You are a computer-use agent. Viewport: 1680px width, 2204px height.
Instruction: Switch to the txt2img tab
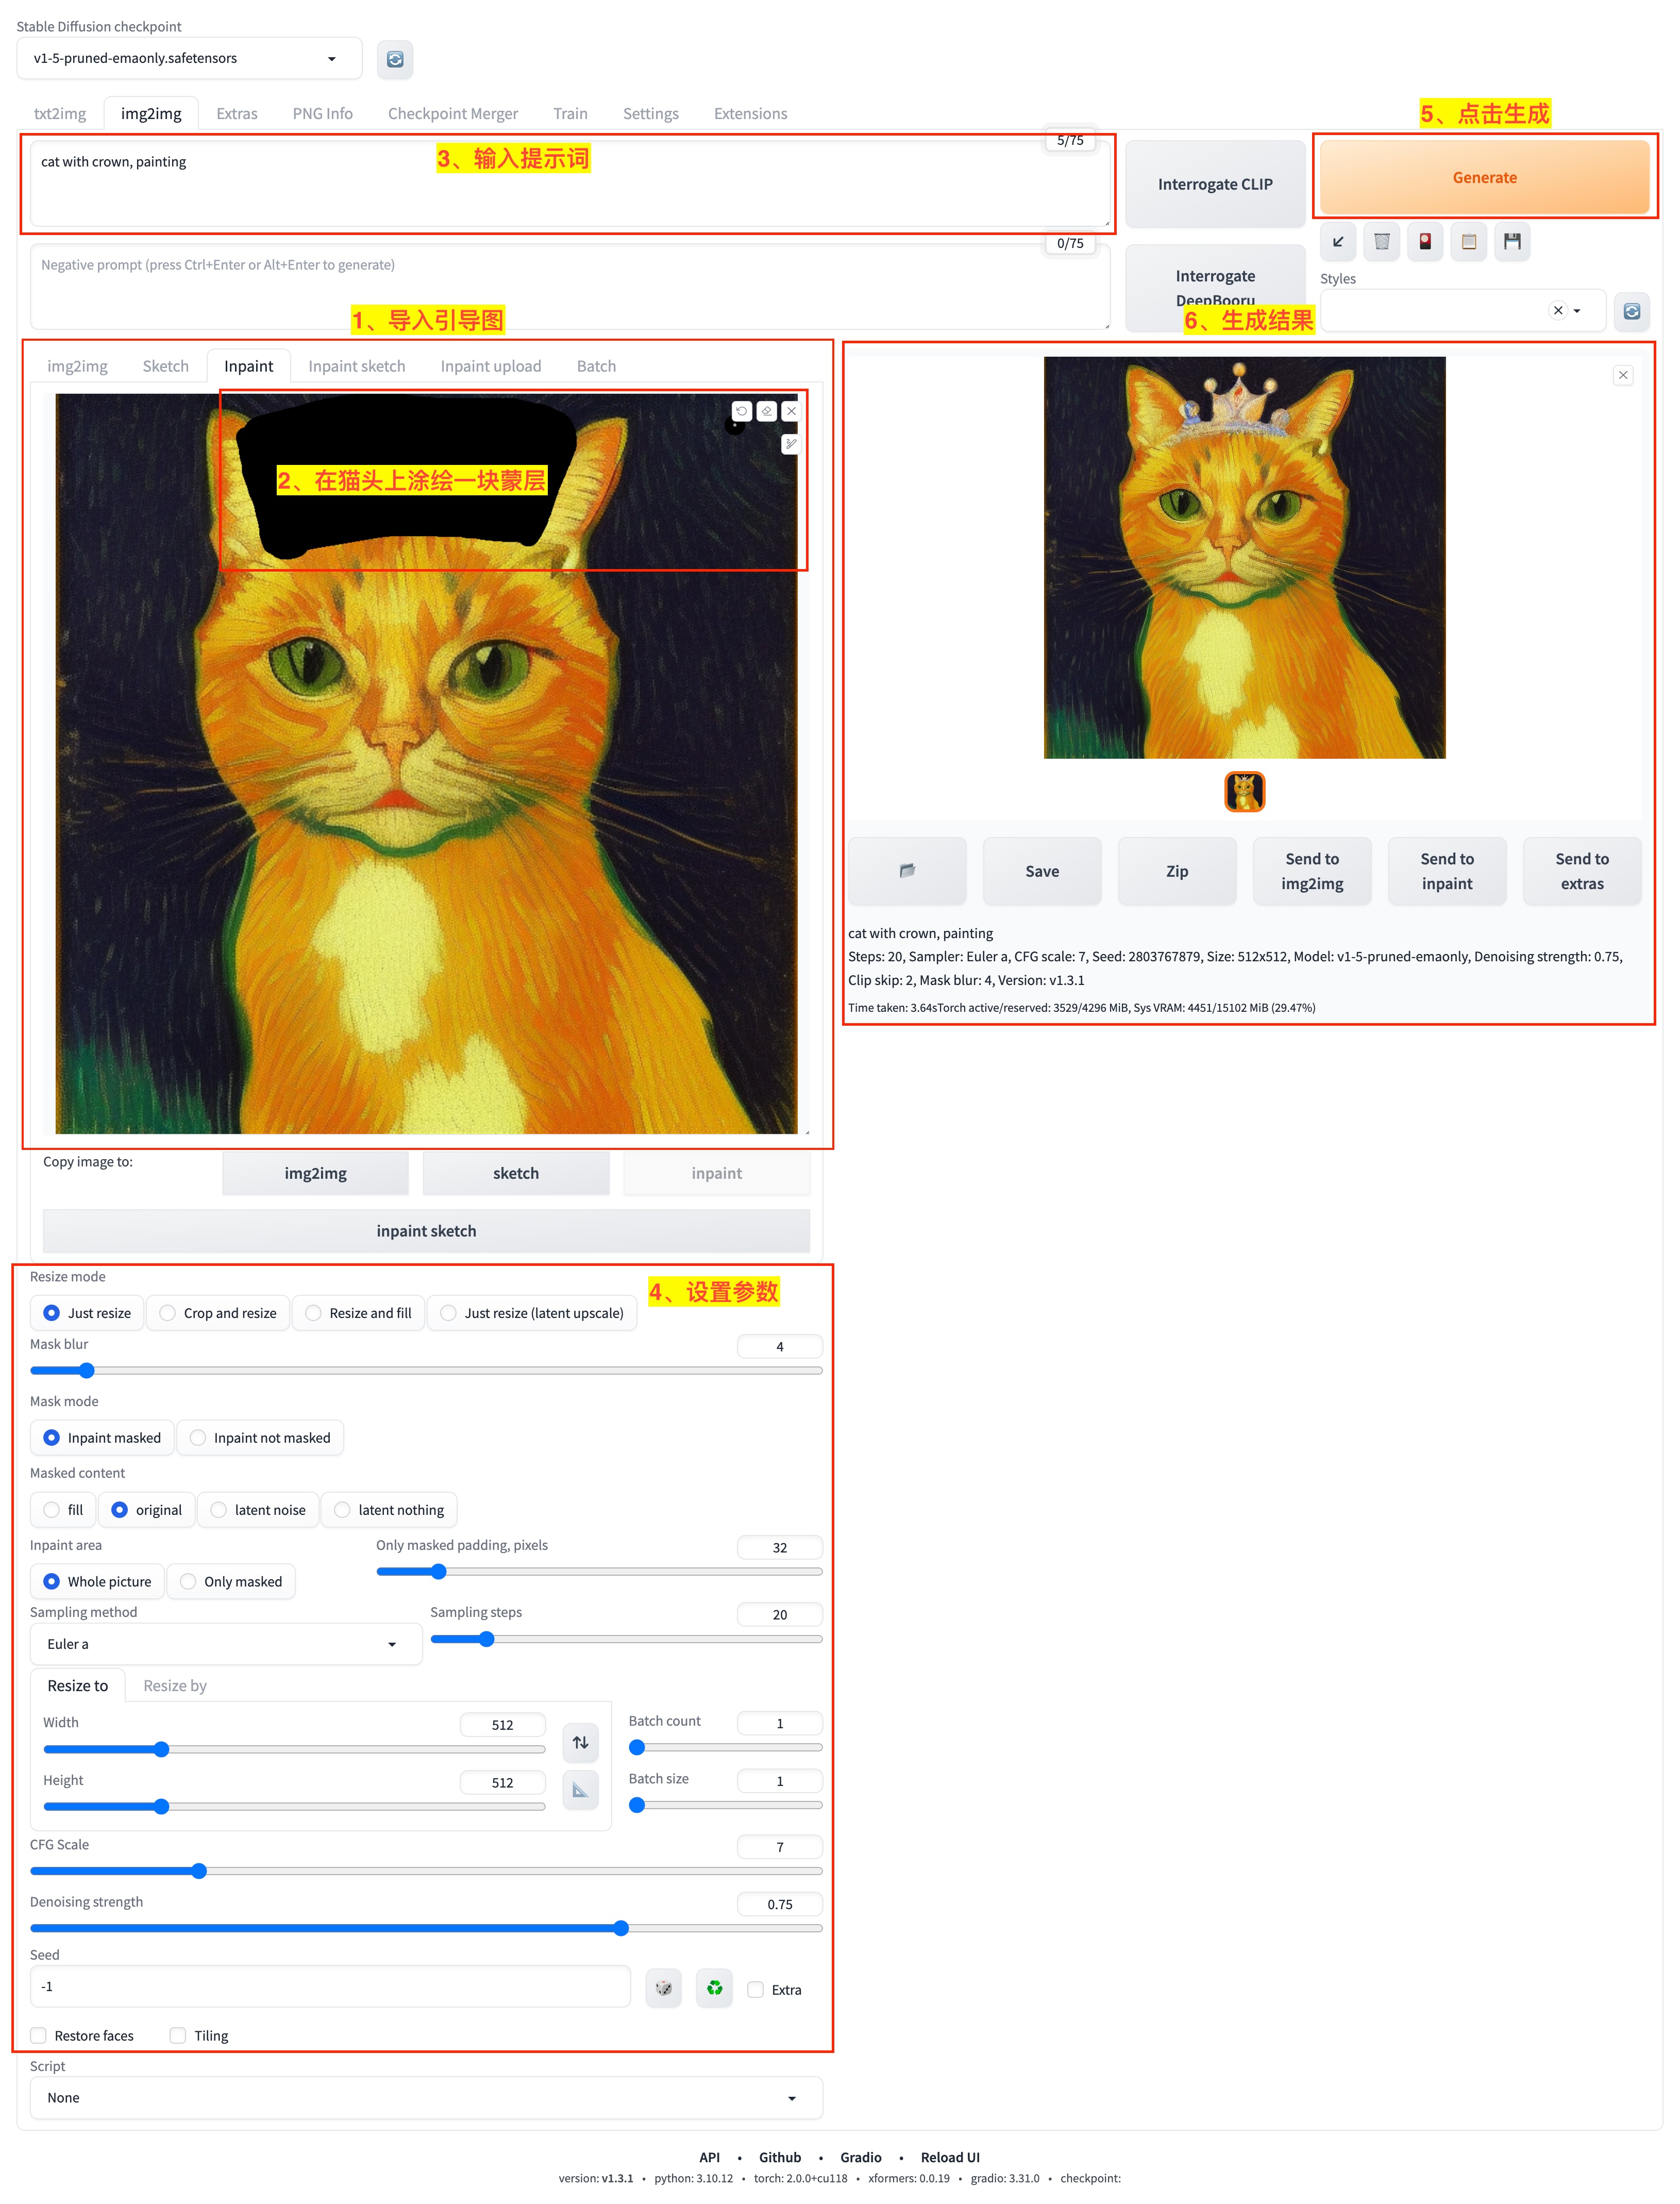click(x=60, y=113)
